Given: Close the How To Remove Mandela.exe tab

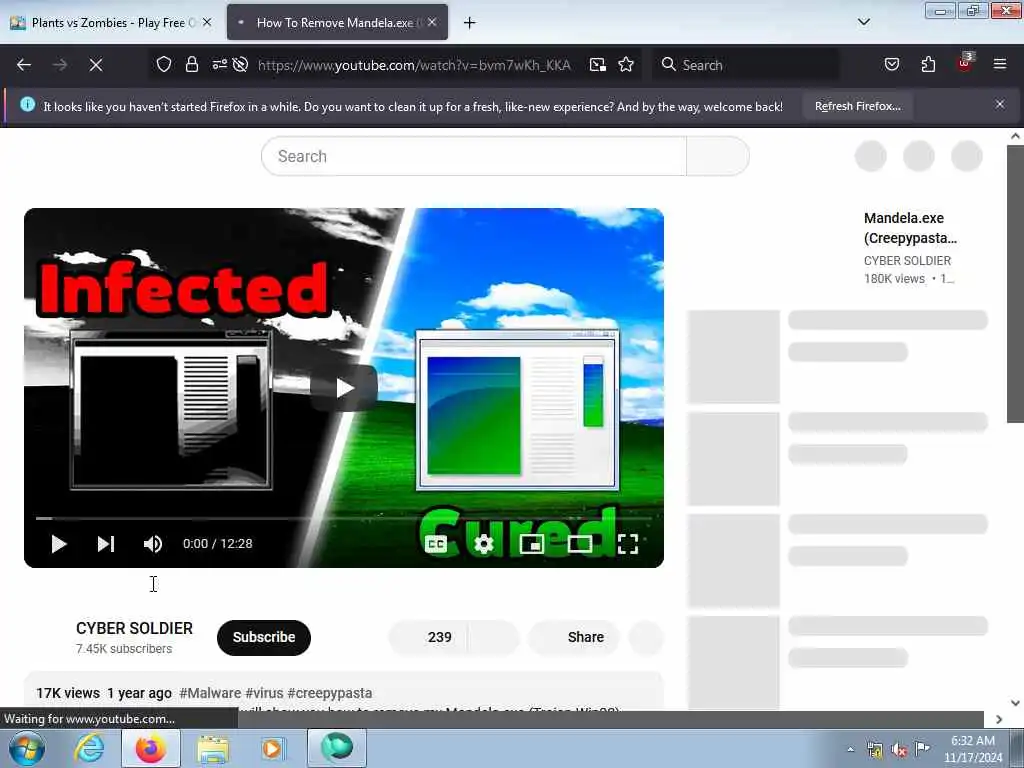Looking at the screenshot, I should pos(432,22).
